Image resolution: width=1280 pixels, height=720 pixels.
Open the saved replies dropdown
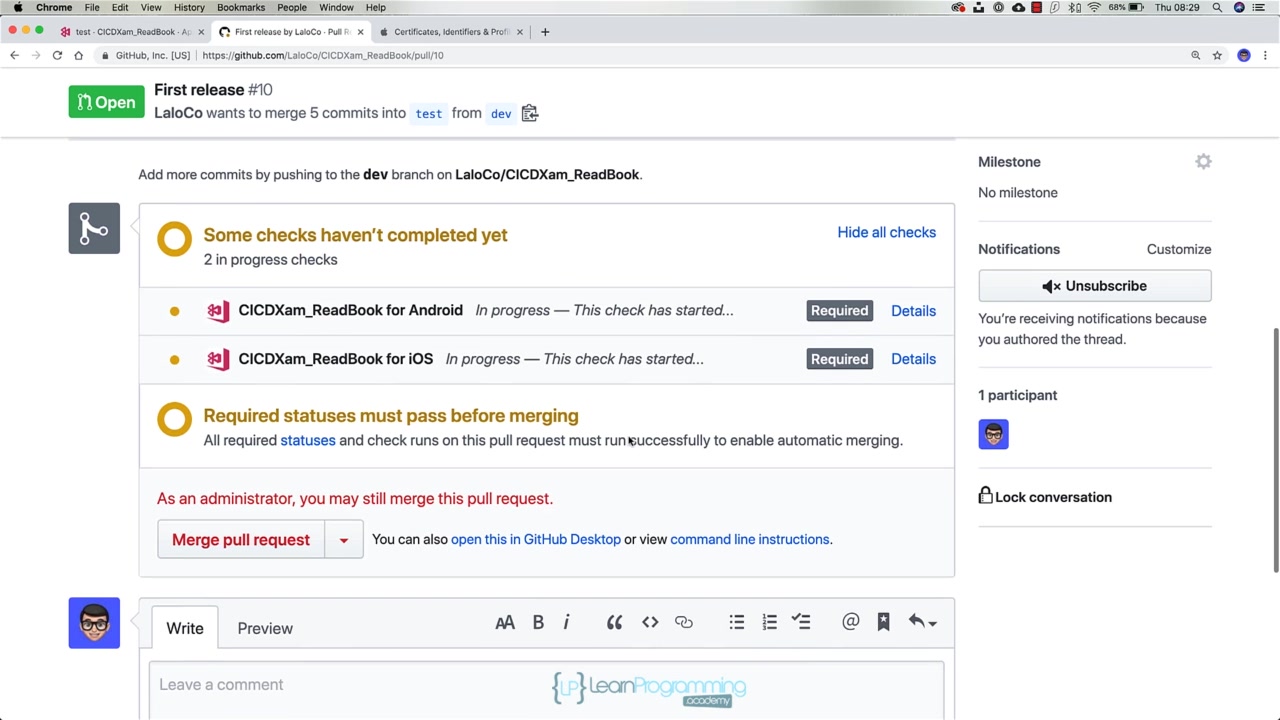point(922,622)
